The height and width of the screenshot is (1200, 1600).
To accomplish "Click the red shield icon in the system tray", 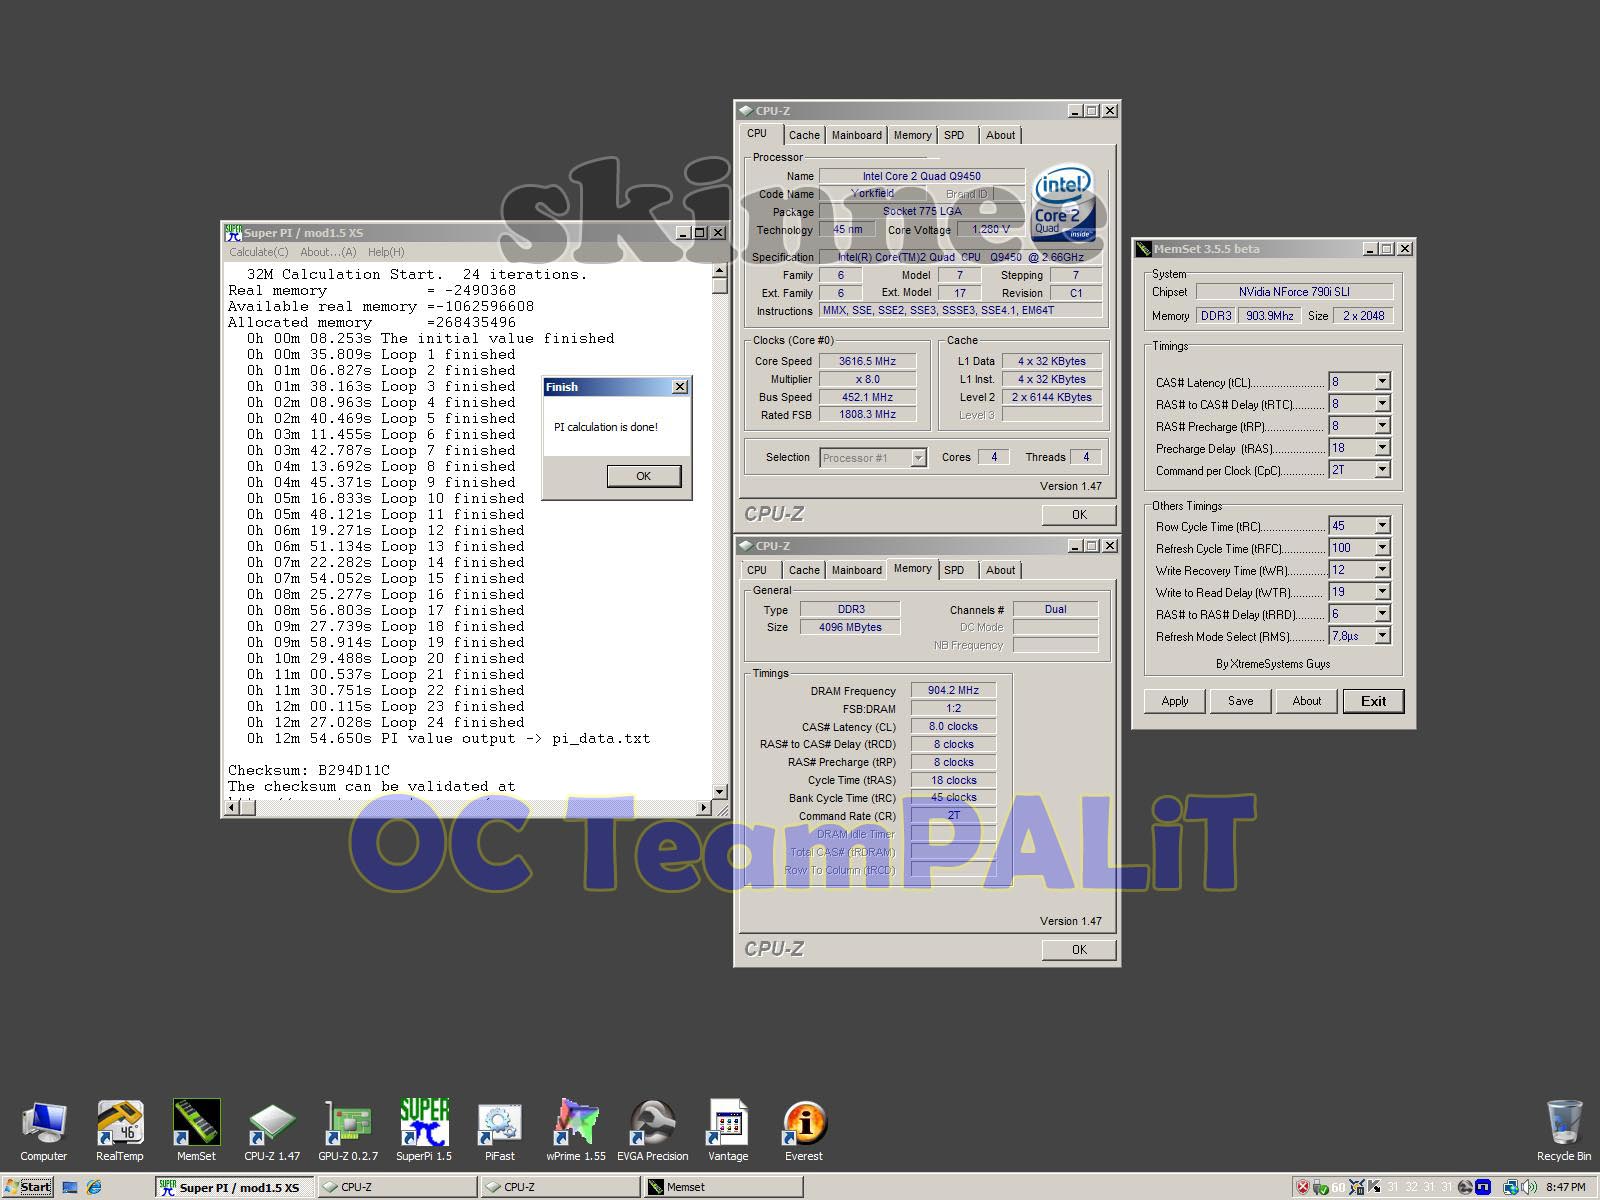I will pyautogui.click(x=1302, y=1187).
